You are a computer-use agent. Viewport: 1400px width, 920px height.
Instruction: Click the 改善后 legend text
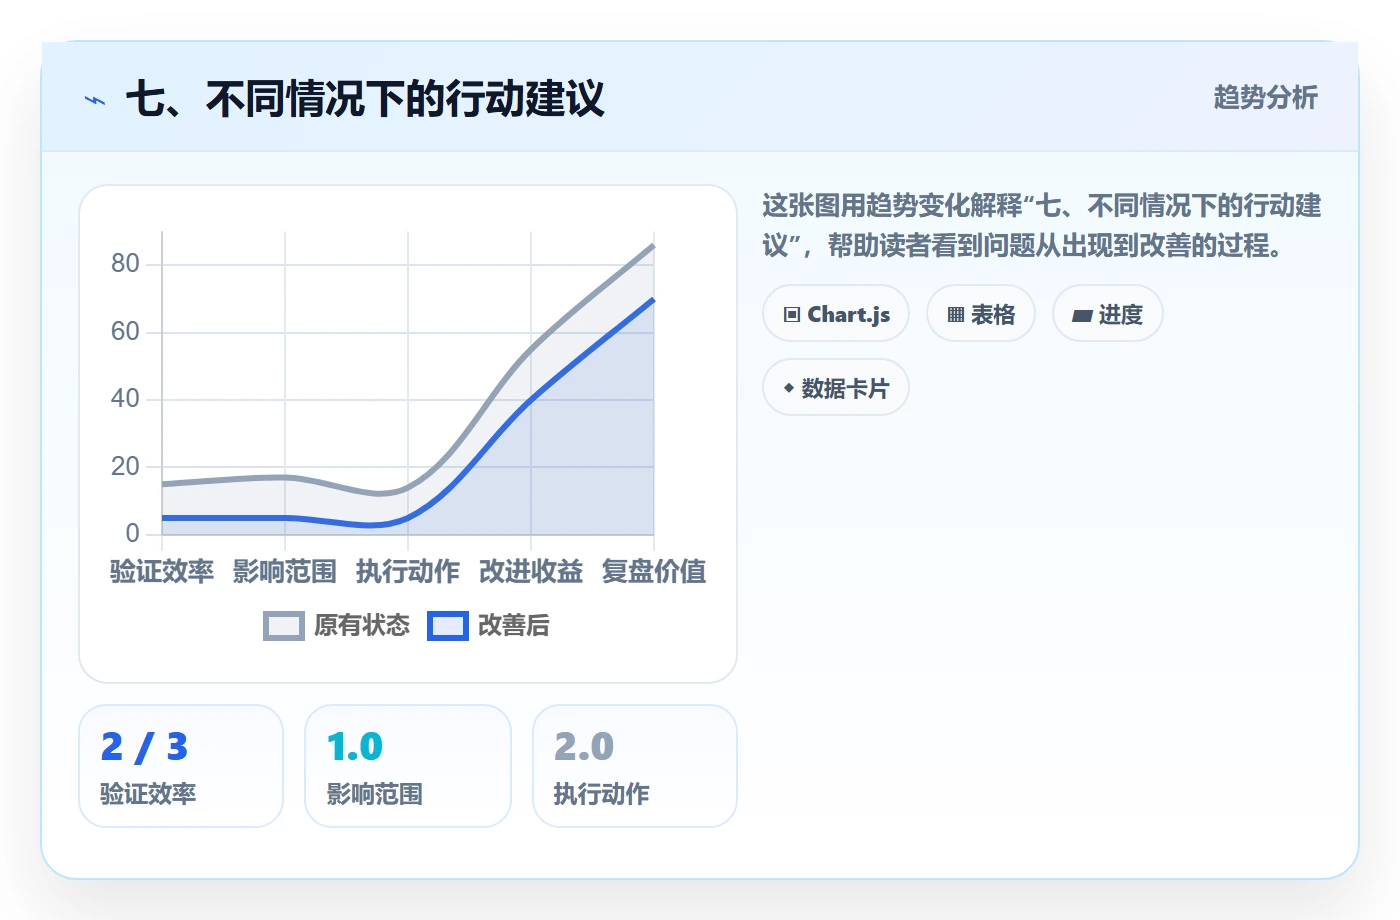click(x=514, y=626)
